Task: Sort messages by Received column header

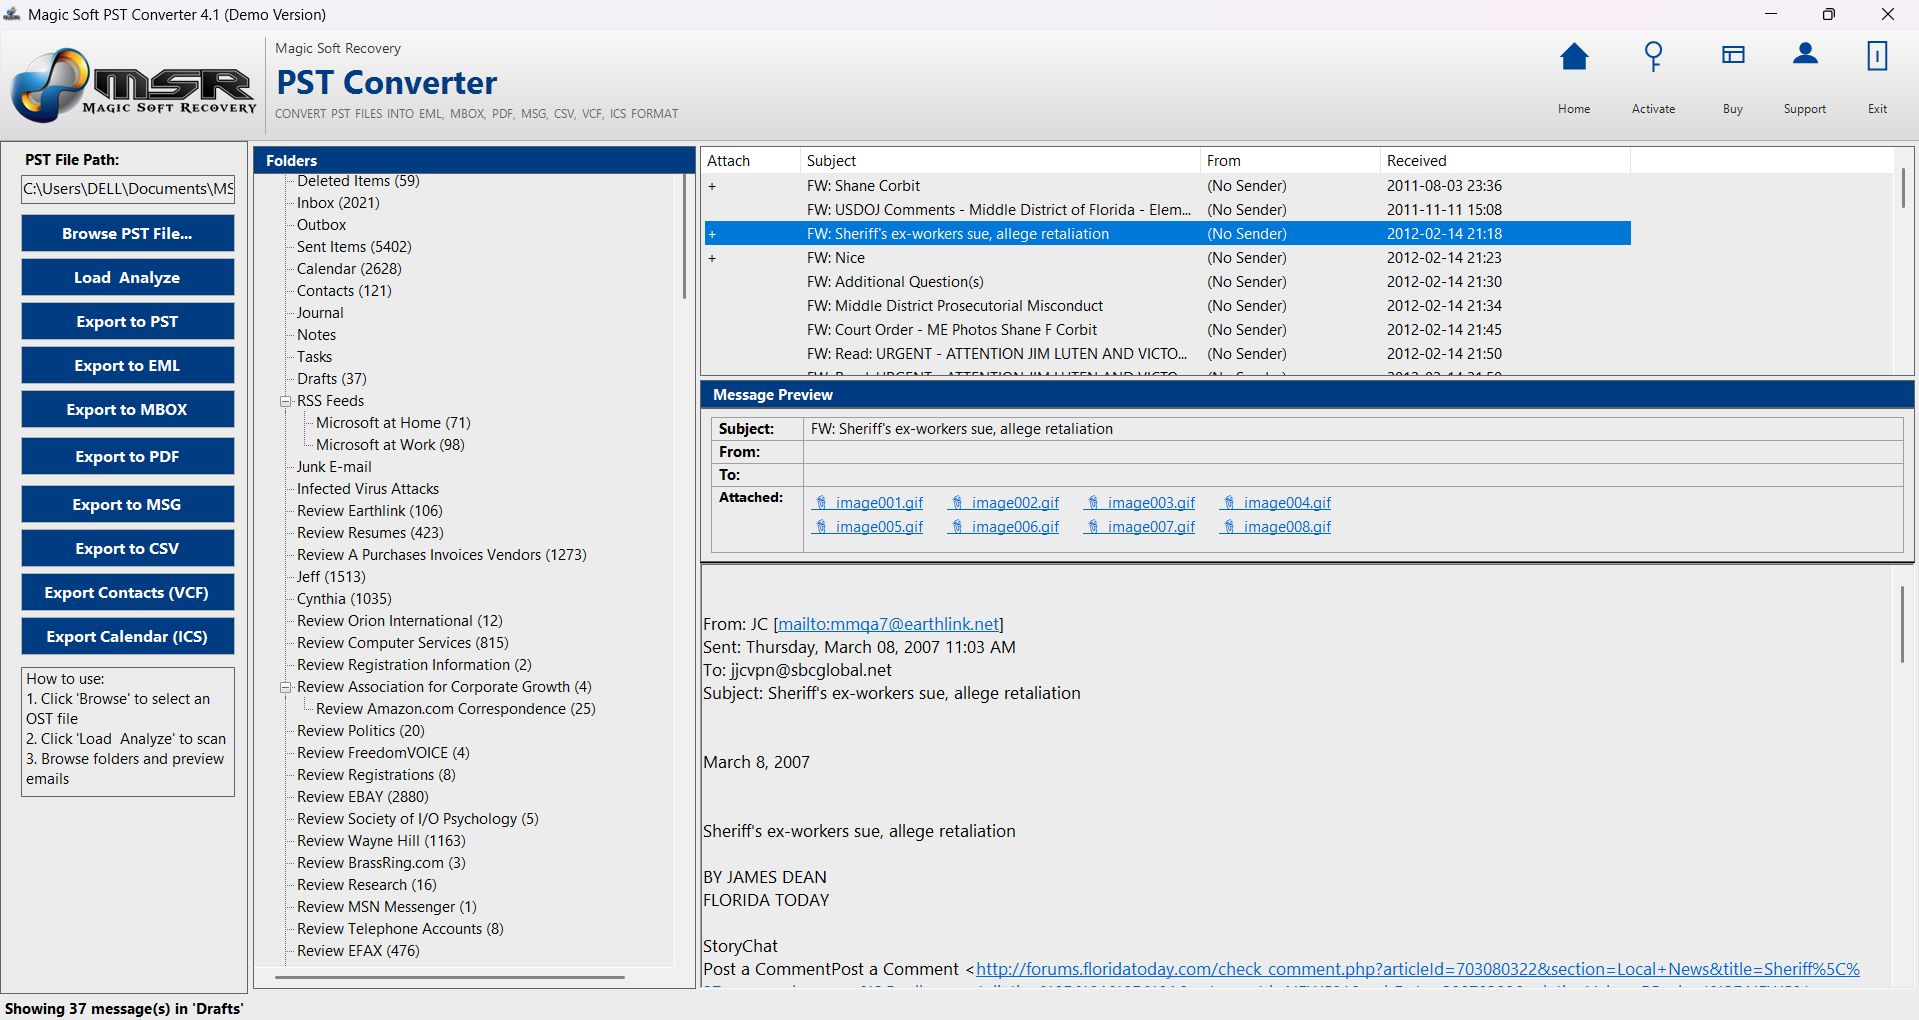Action: (x=1505, y=161)
